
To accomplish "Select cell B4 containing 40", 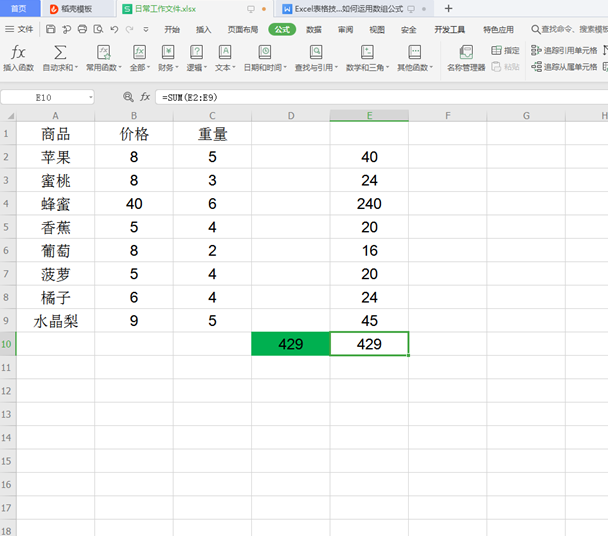I will click(134, 204).
